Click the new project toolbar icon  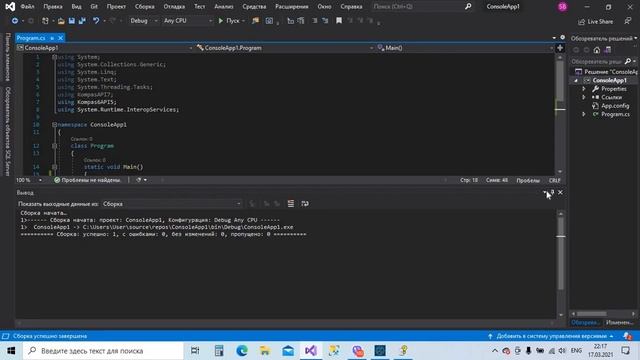(x=45, y=21)
